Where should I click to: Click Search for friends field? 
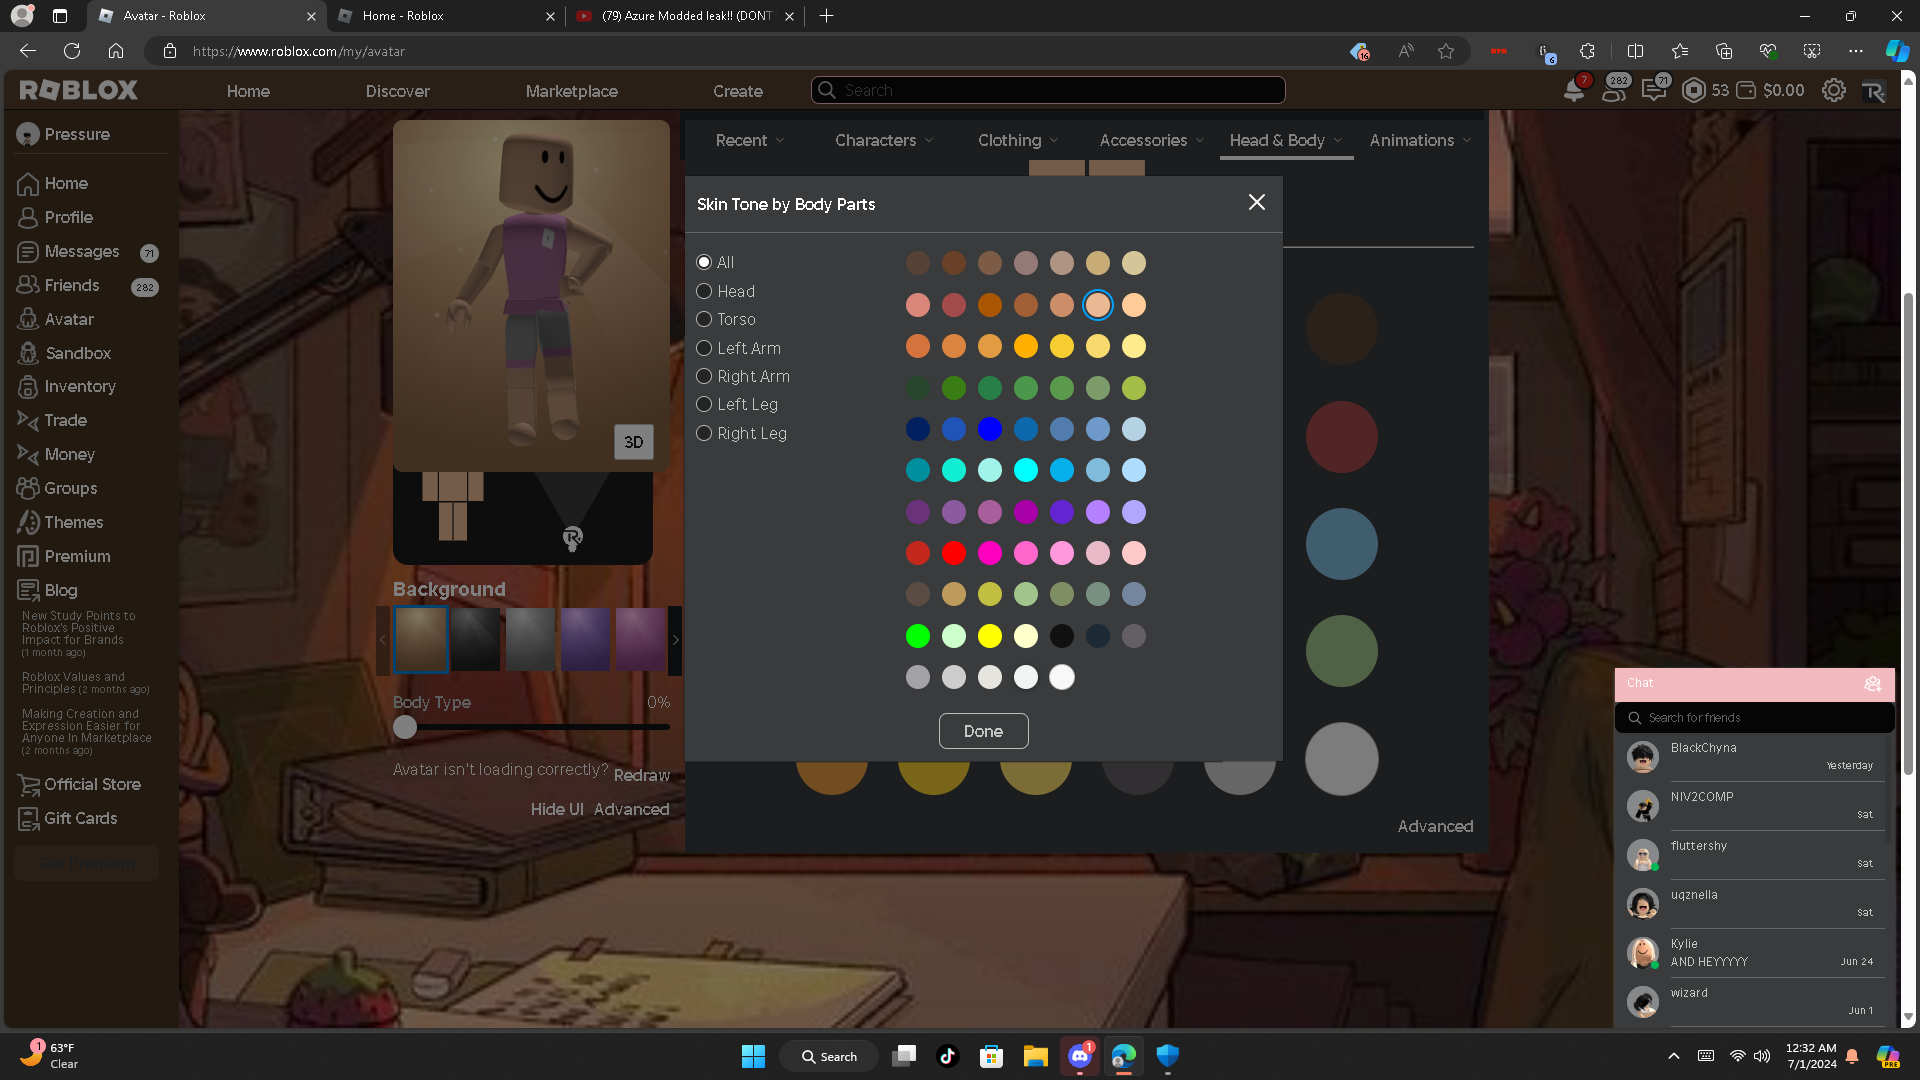pyautogui.click(x=1755, y=718)
